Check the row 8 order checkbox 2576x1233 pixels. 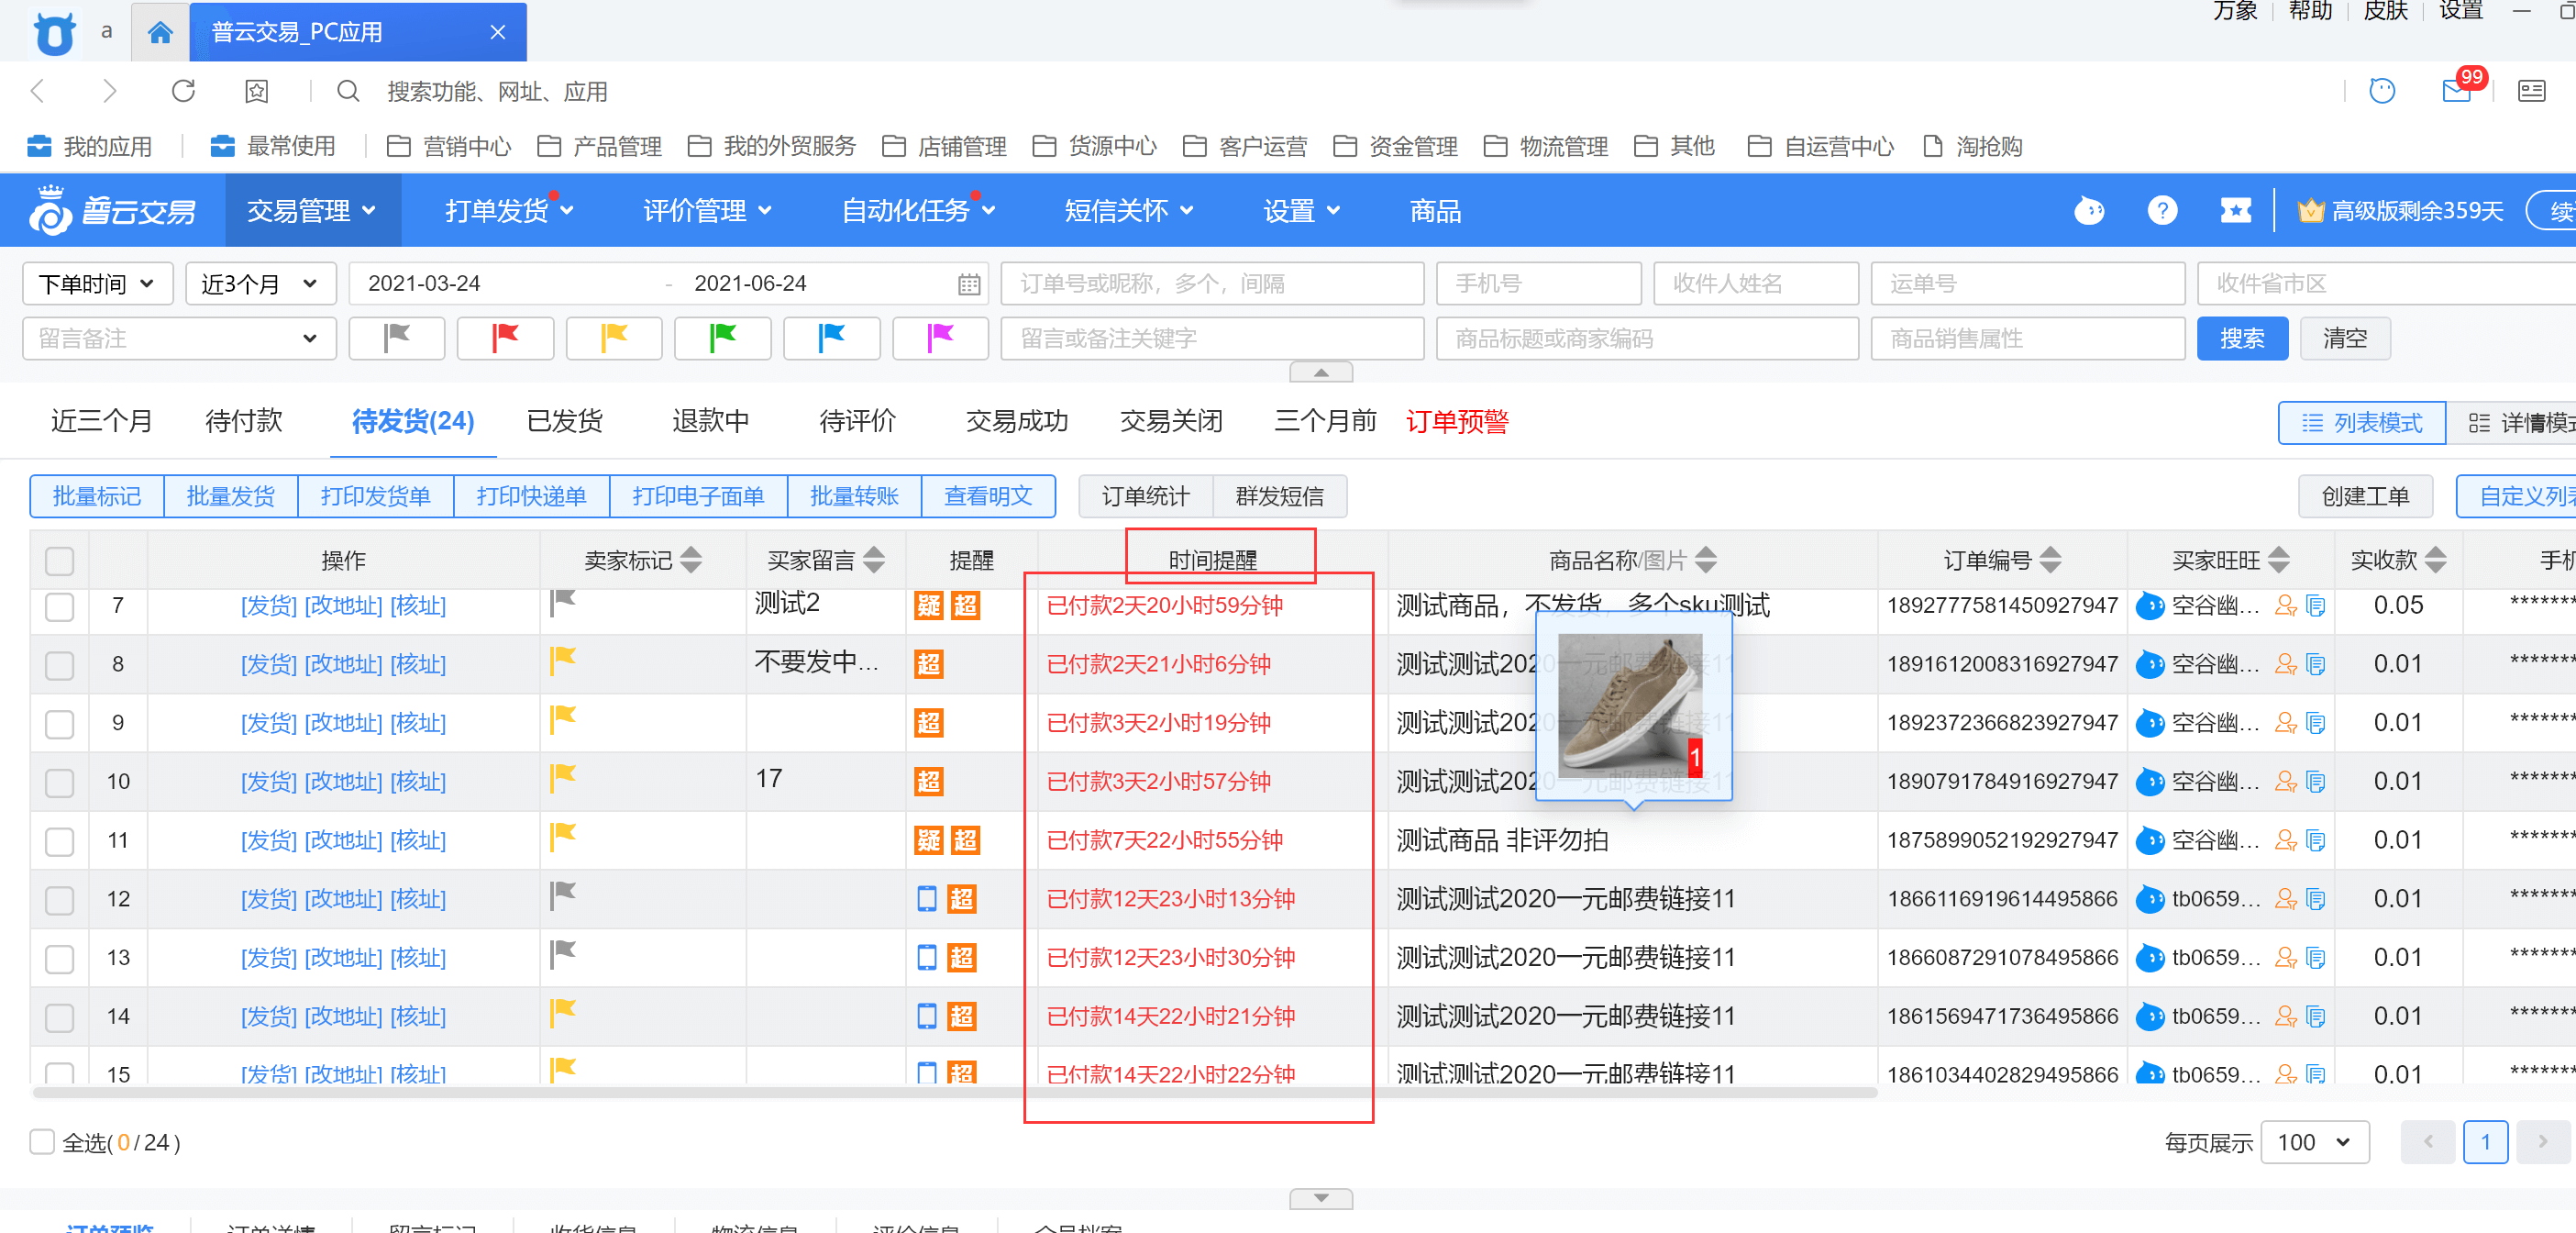coord(60,665)
